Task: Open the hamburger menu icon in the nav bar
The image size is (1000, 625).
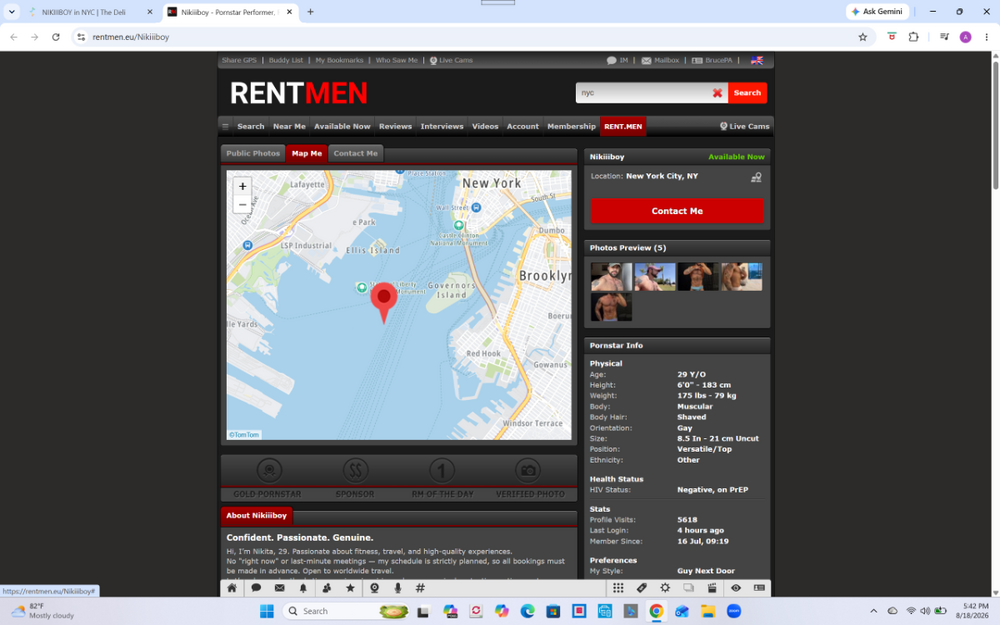Action: point(225,126)
